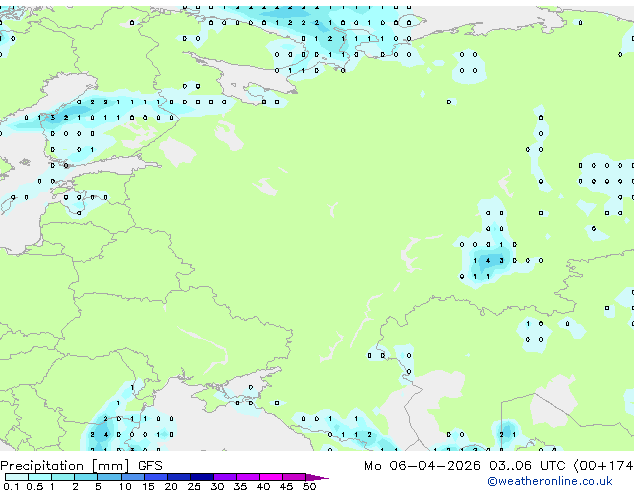Click the '(00+174' forecast offset text
The image size is (634, 490).
tap(603, 466)
